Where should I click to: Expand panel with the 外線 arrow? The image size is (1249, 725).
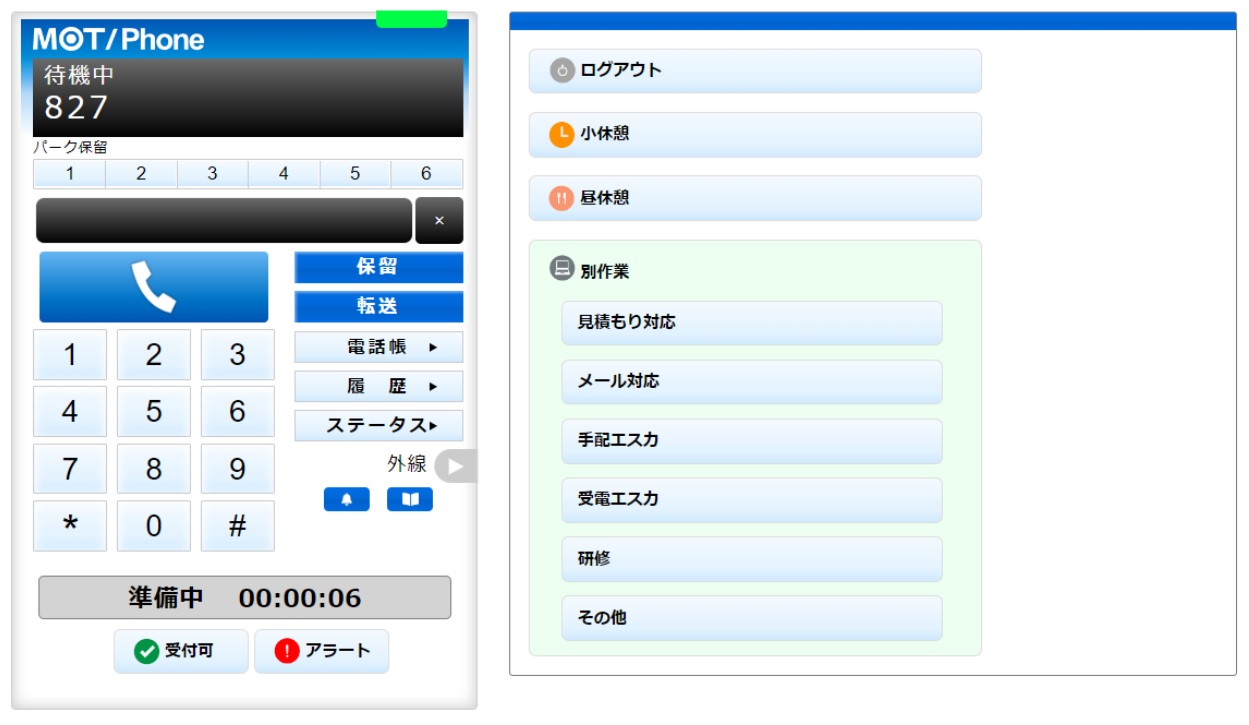pos(455,466)
